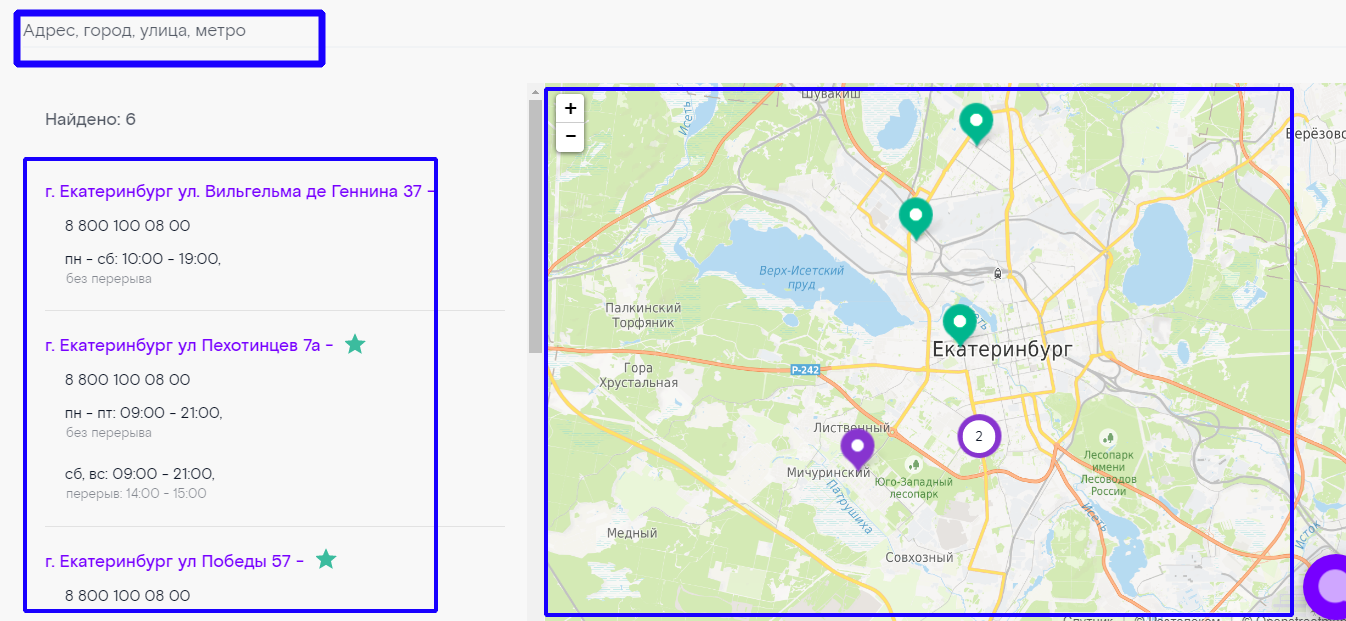Click the branch list vertical scrollbar thumb
The width and height of the screenshot is (1346, 621).
[535, 226]
